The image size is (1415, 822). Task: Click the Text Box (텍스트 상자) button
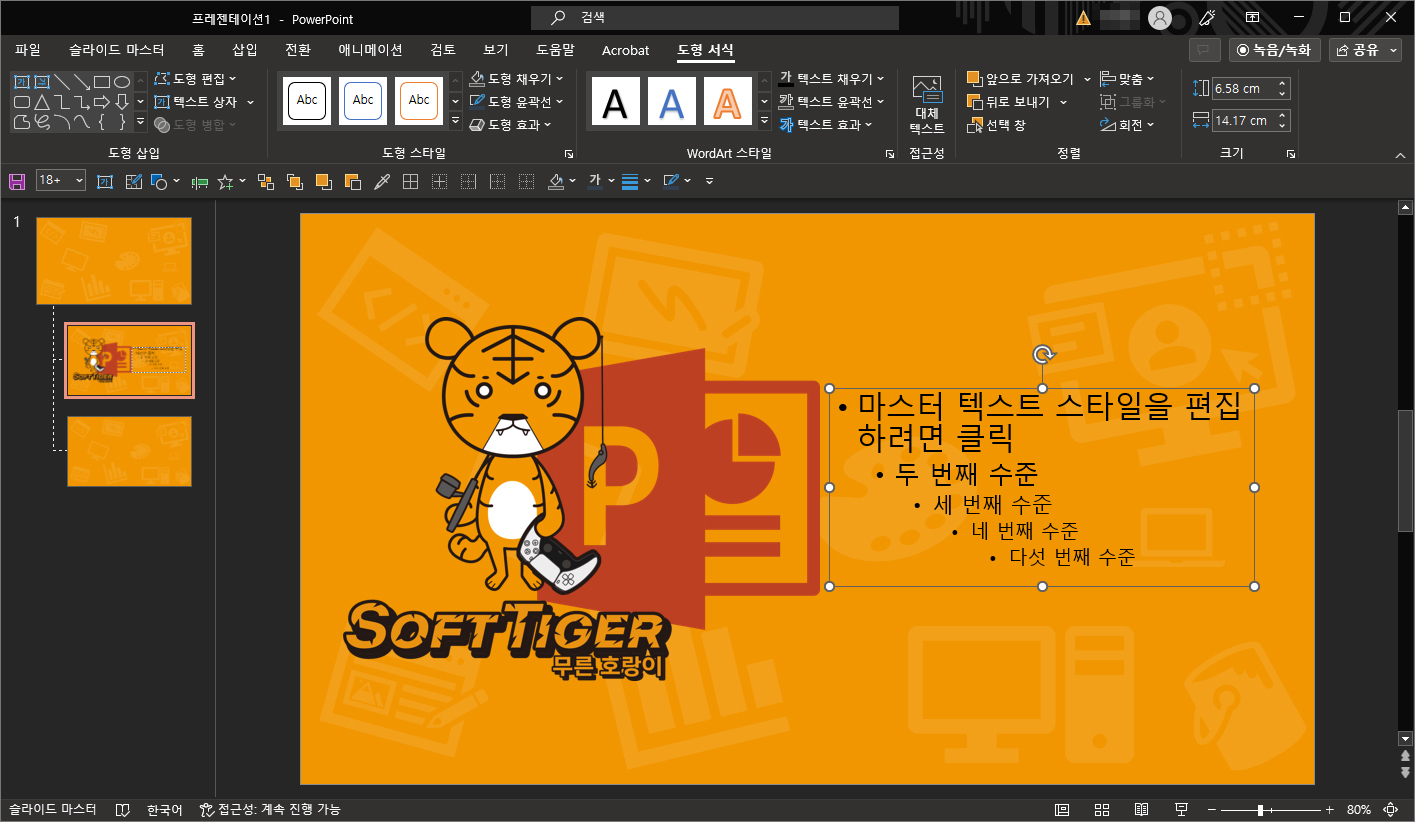pyautogui.click(x=205, y=101)
